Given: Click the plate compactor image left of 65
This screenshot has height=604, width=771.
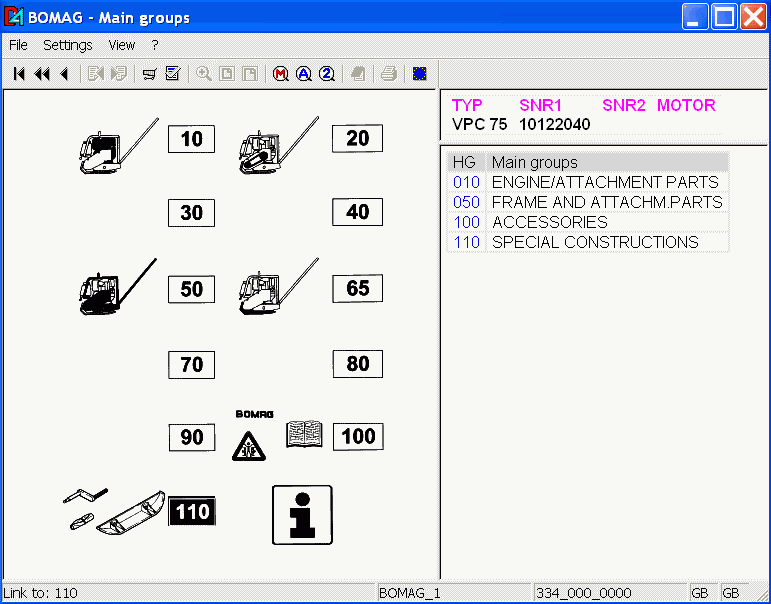Looking at the screenshot, I should pyautogui.click(x=278, y=286).
